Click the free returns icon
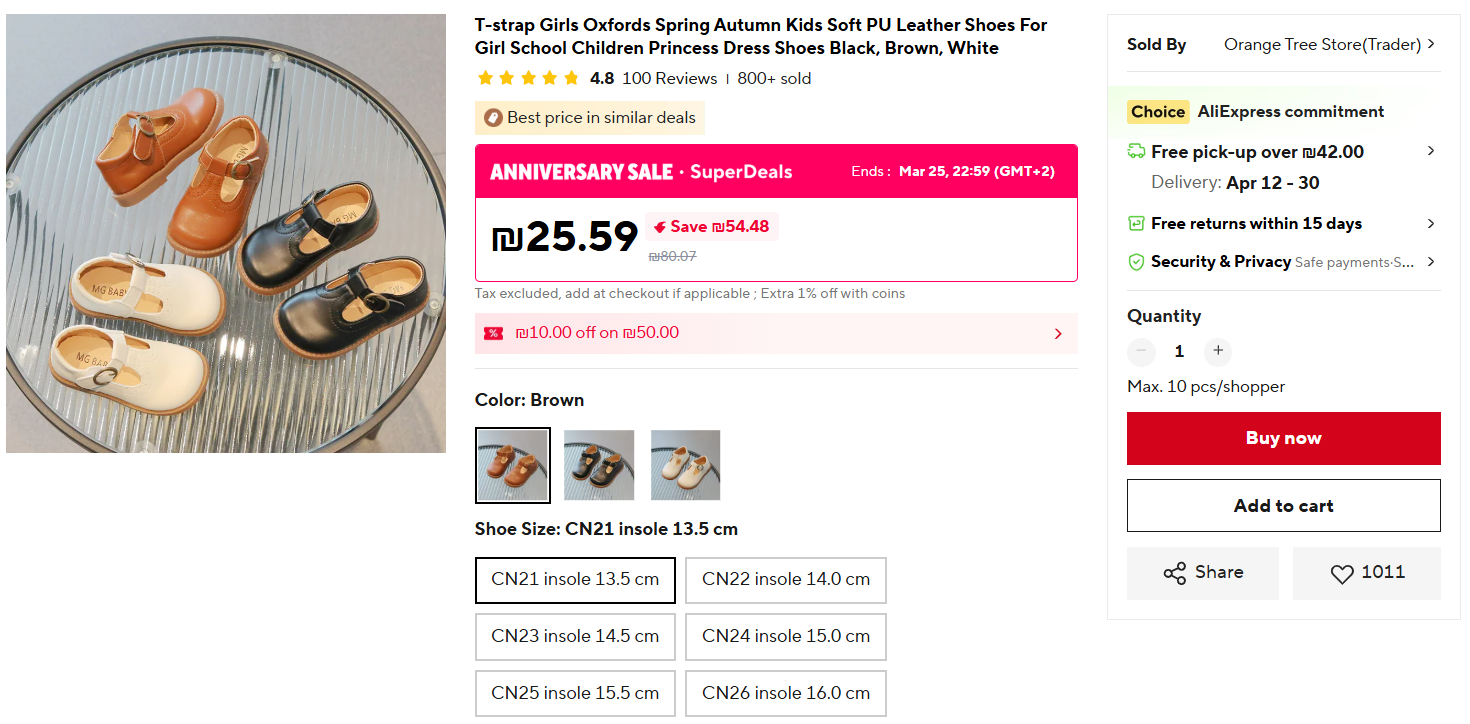The height and width of the screenshot is (724, 1470). 1136,224
